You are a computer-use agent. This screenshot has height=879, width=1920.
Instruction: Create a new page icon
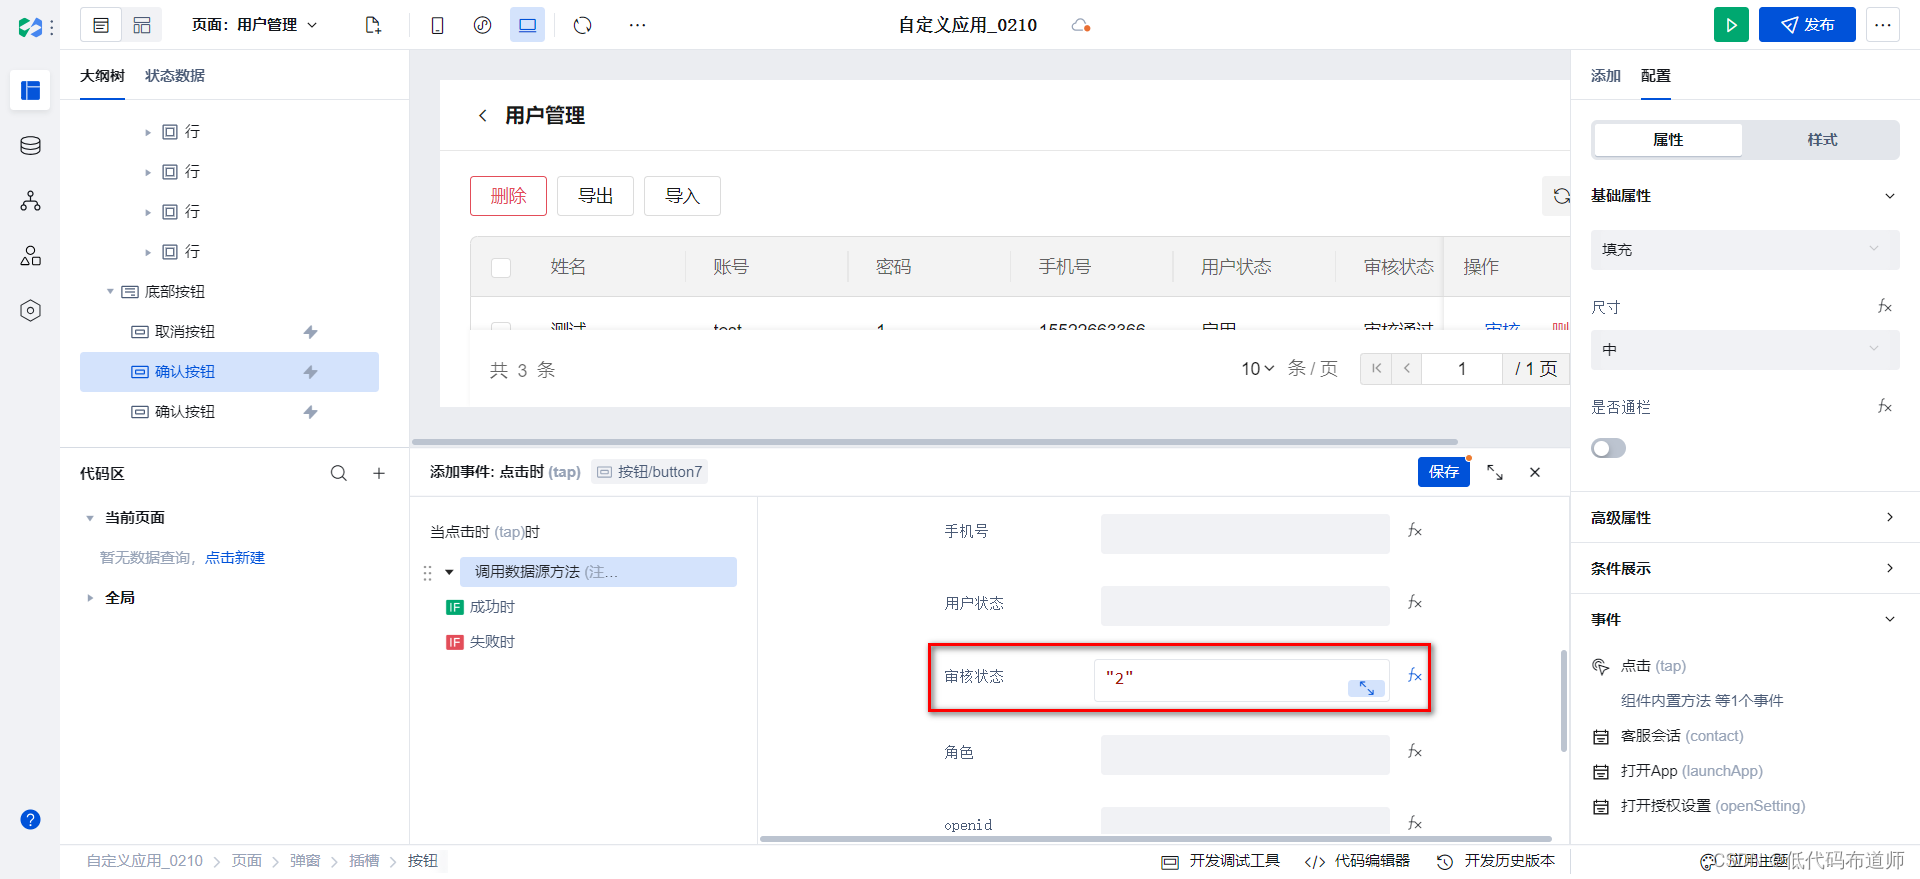click(373, 25)
